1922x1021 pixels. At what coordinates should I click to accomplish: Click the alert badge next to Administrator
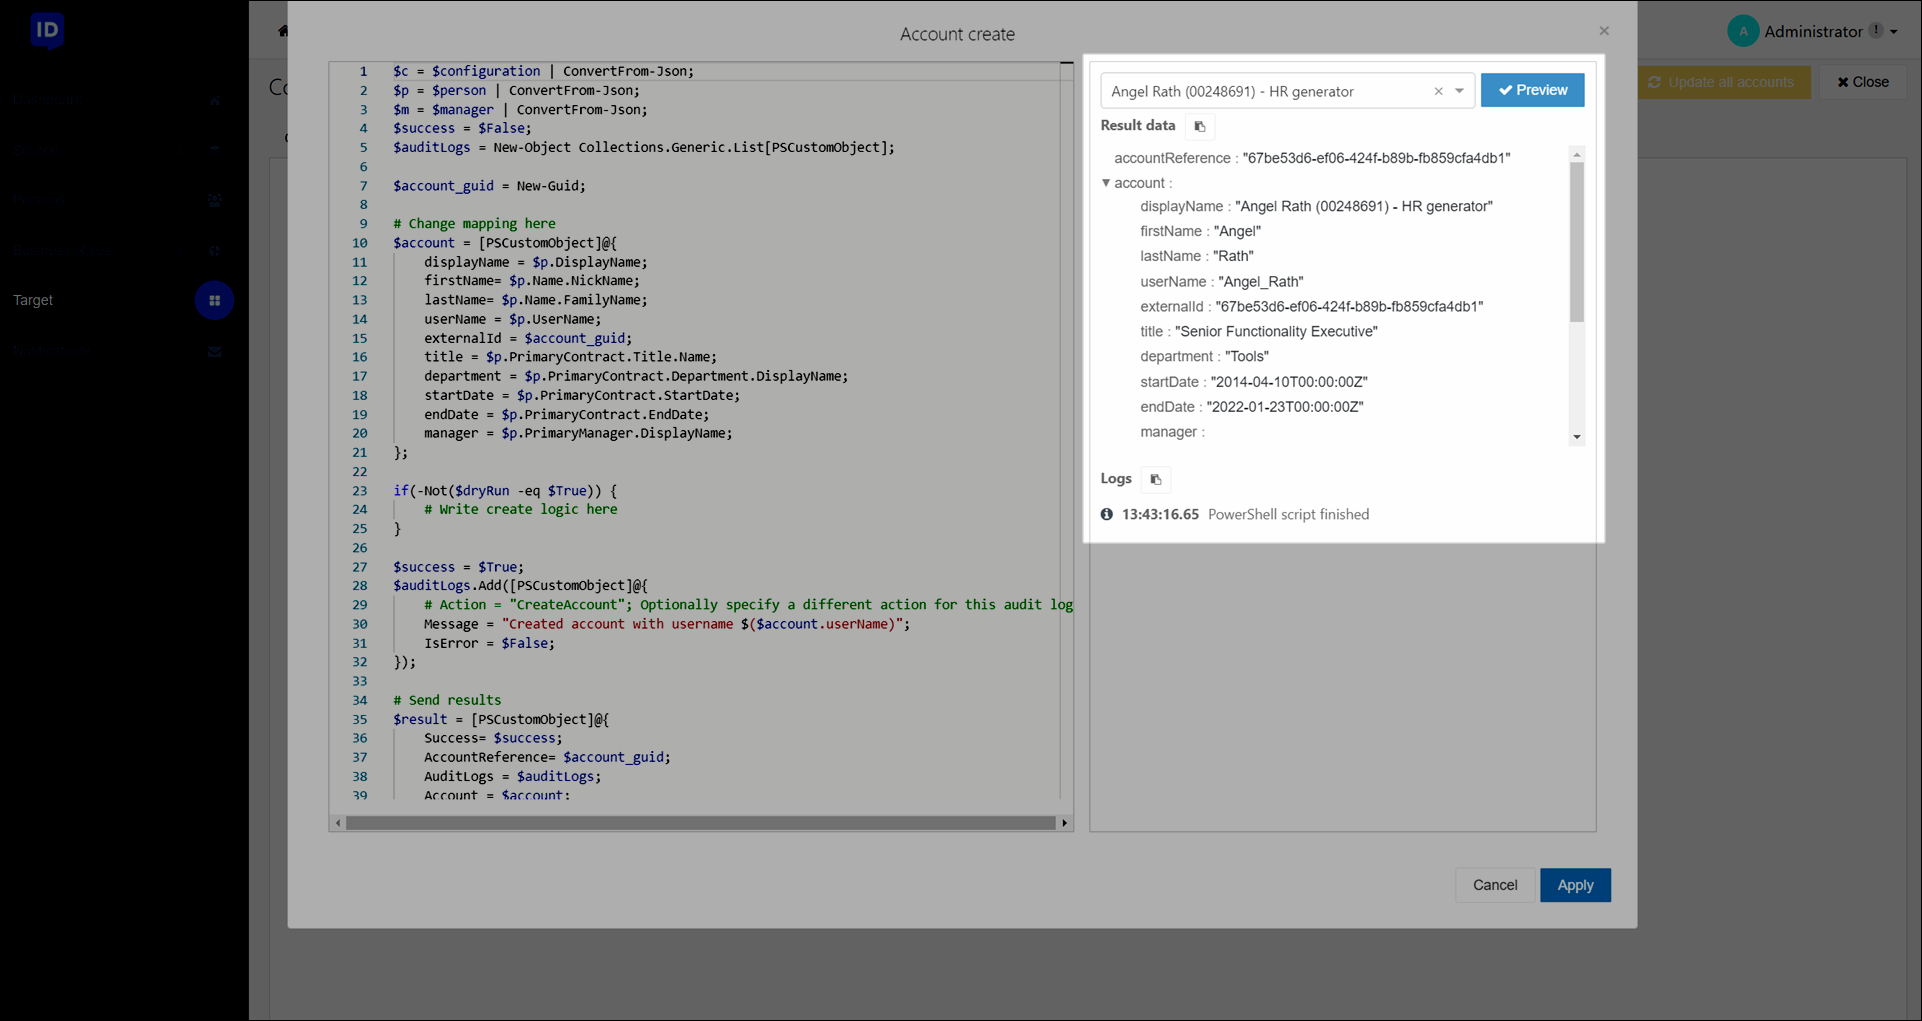pos(1876,30)
